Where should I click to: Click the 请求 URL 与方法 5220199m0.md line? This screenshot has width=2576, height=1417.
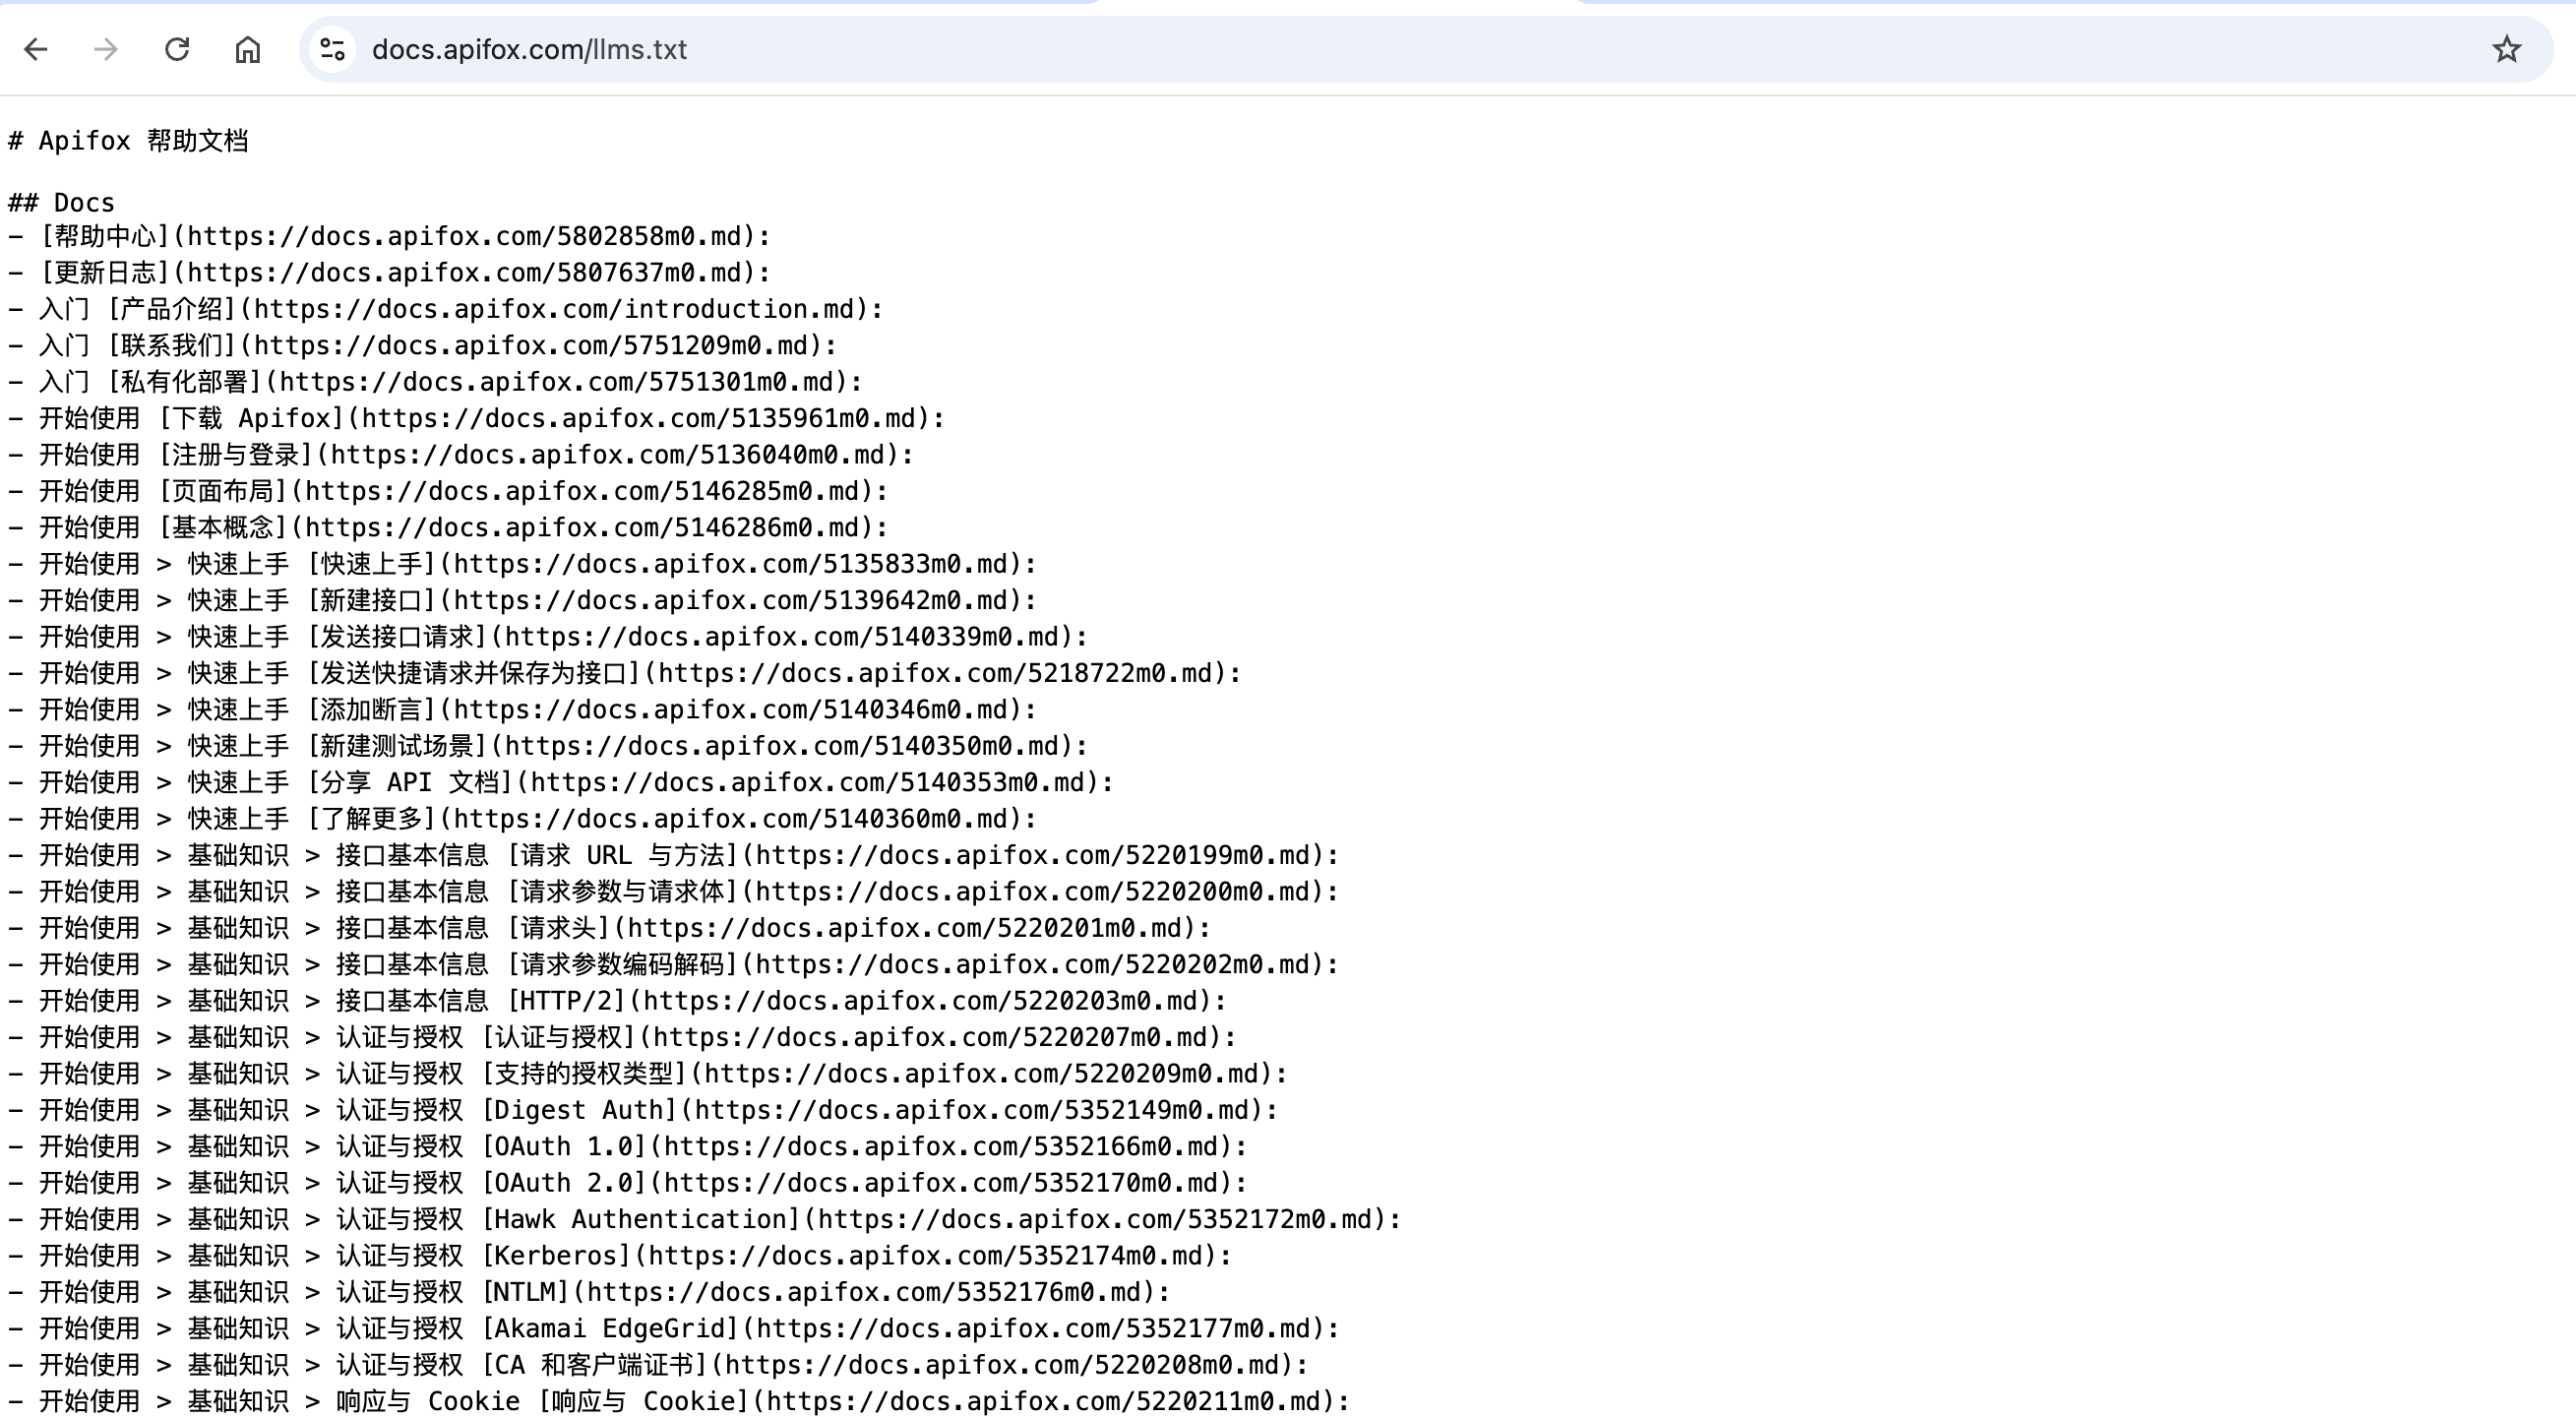674,855
